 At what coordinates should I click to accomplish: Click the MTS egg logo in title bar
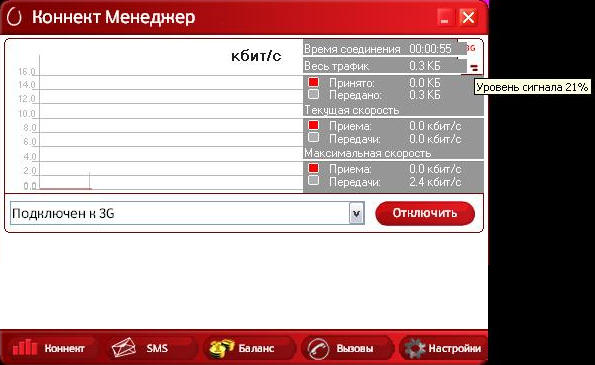coord(14,17)
